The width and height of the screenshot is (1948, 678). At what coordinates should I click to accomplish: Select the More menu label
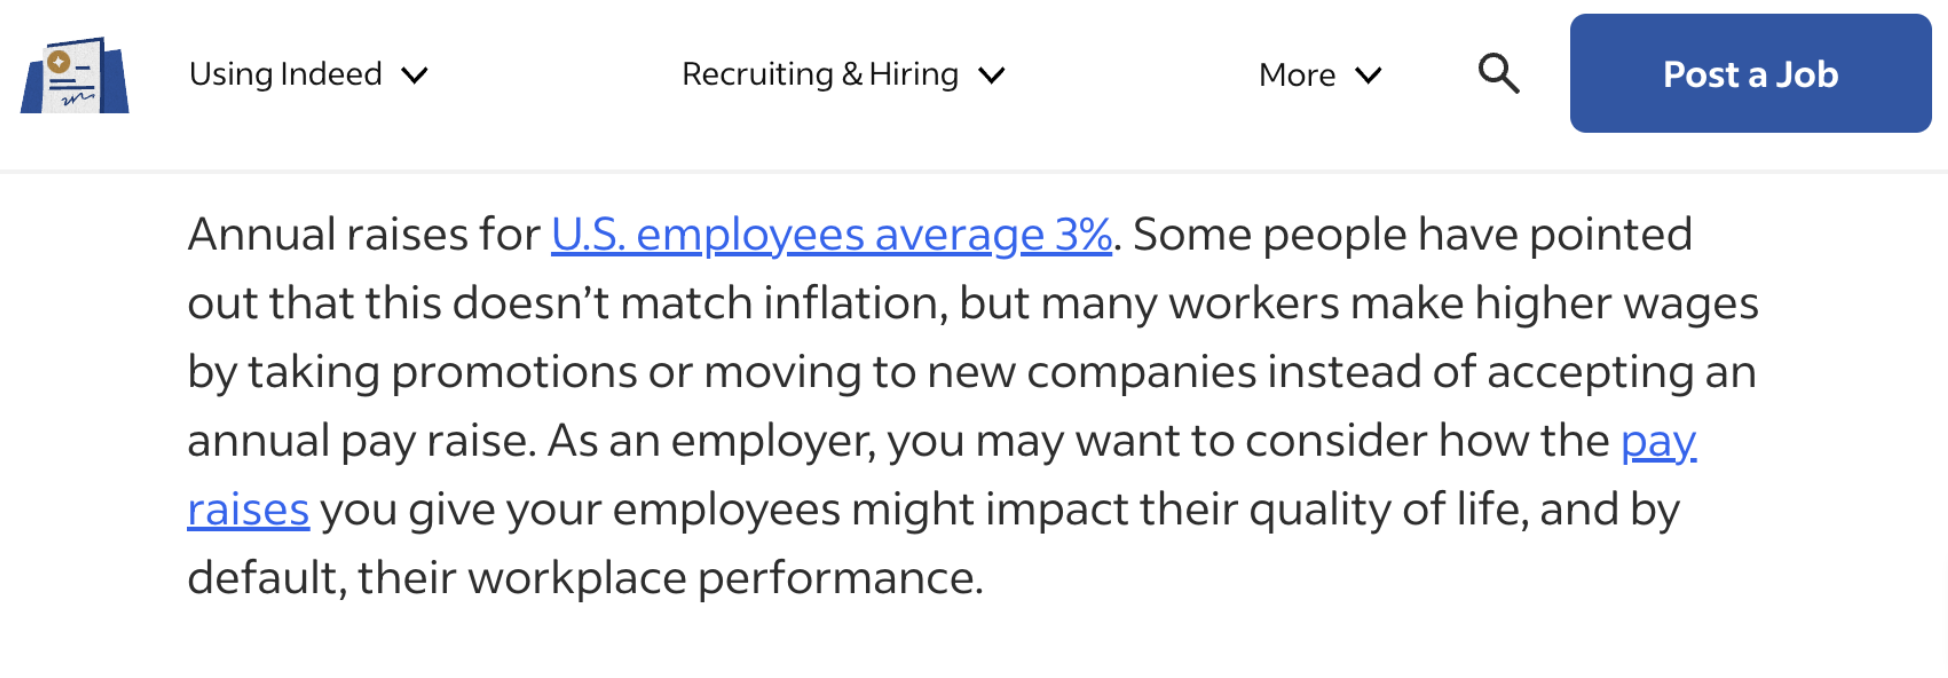tap(1297, 75)
